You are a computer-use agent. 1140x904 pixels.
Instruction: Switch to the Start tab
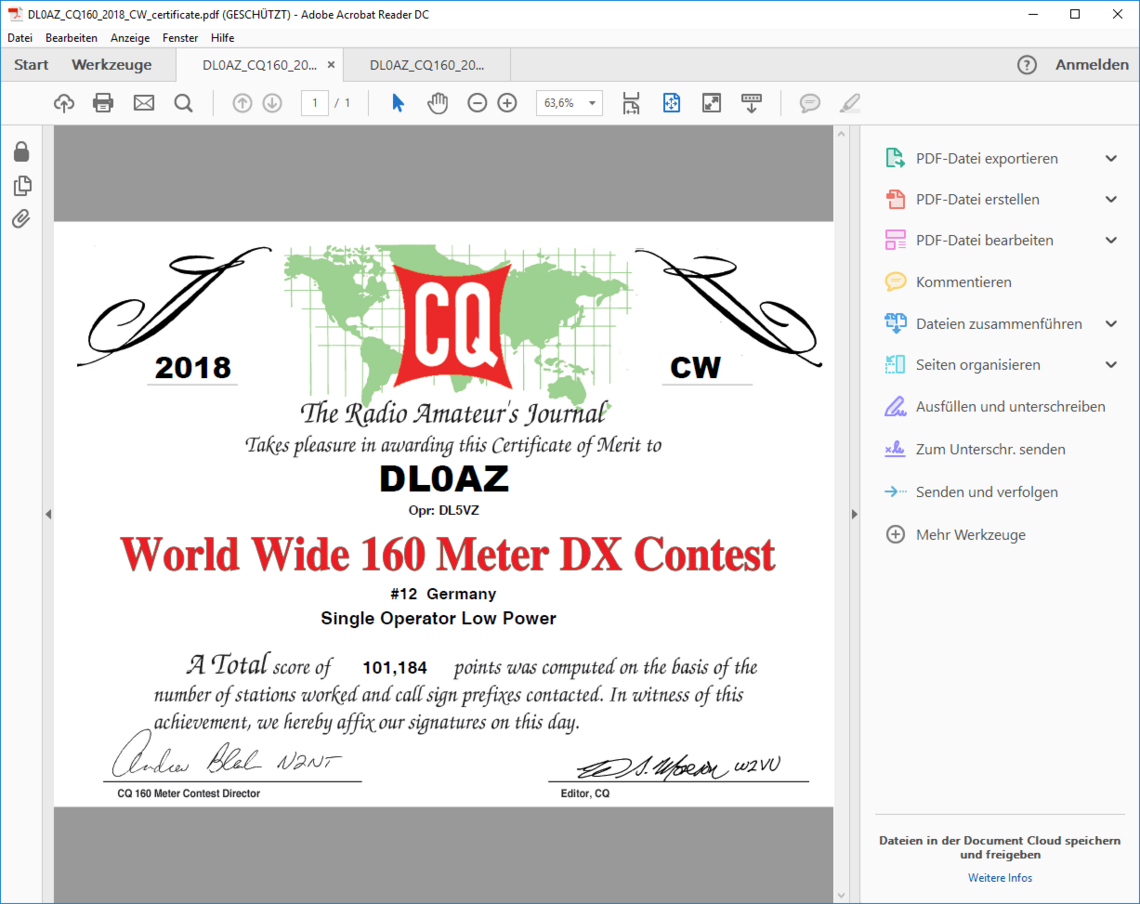(x=31, y=65)
